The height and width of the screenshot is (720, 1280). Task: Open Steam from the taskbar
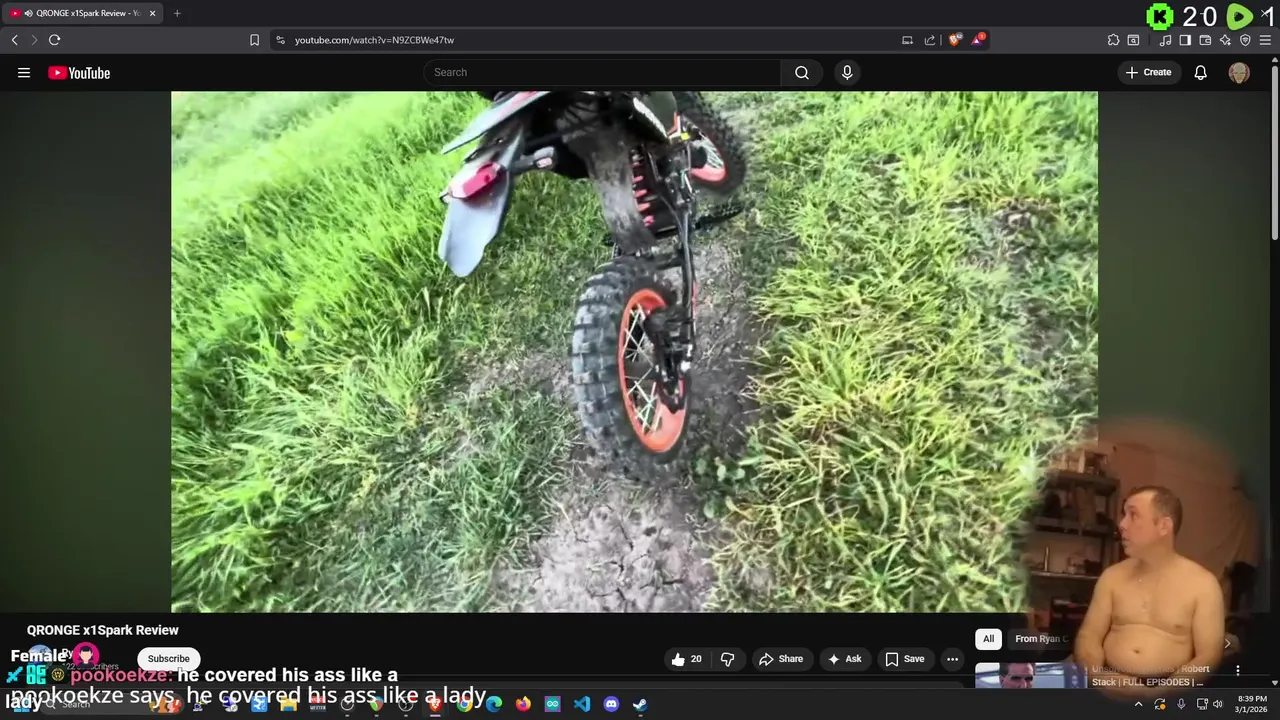pos(640,704)
